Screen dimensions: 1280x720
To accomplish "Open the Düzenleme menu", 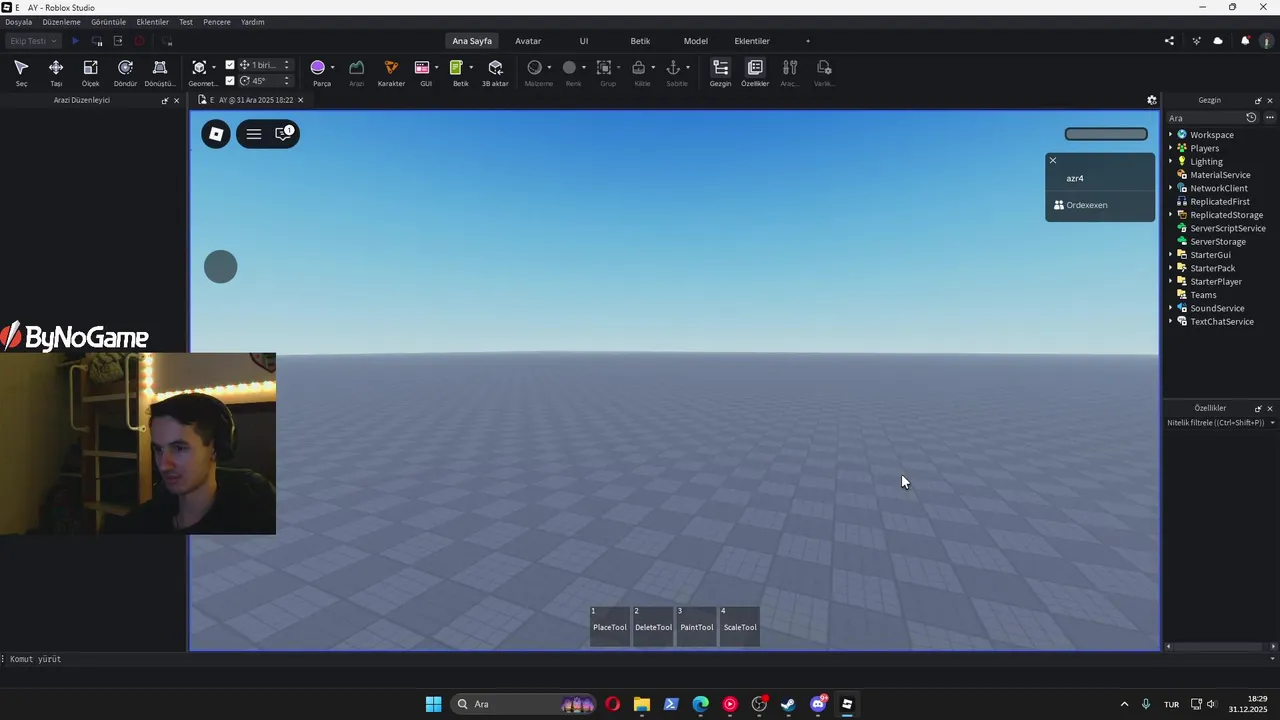I will click(61, 22).
